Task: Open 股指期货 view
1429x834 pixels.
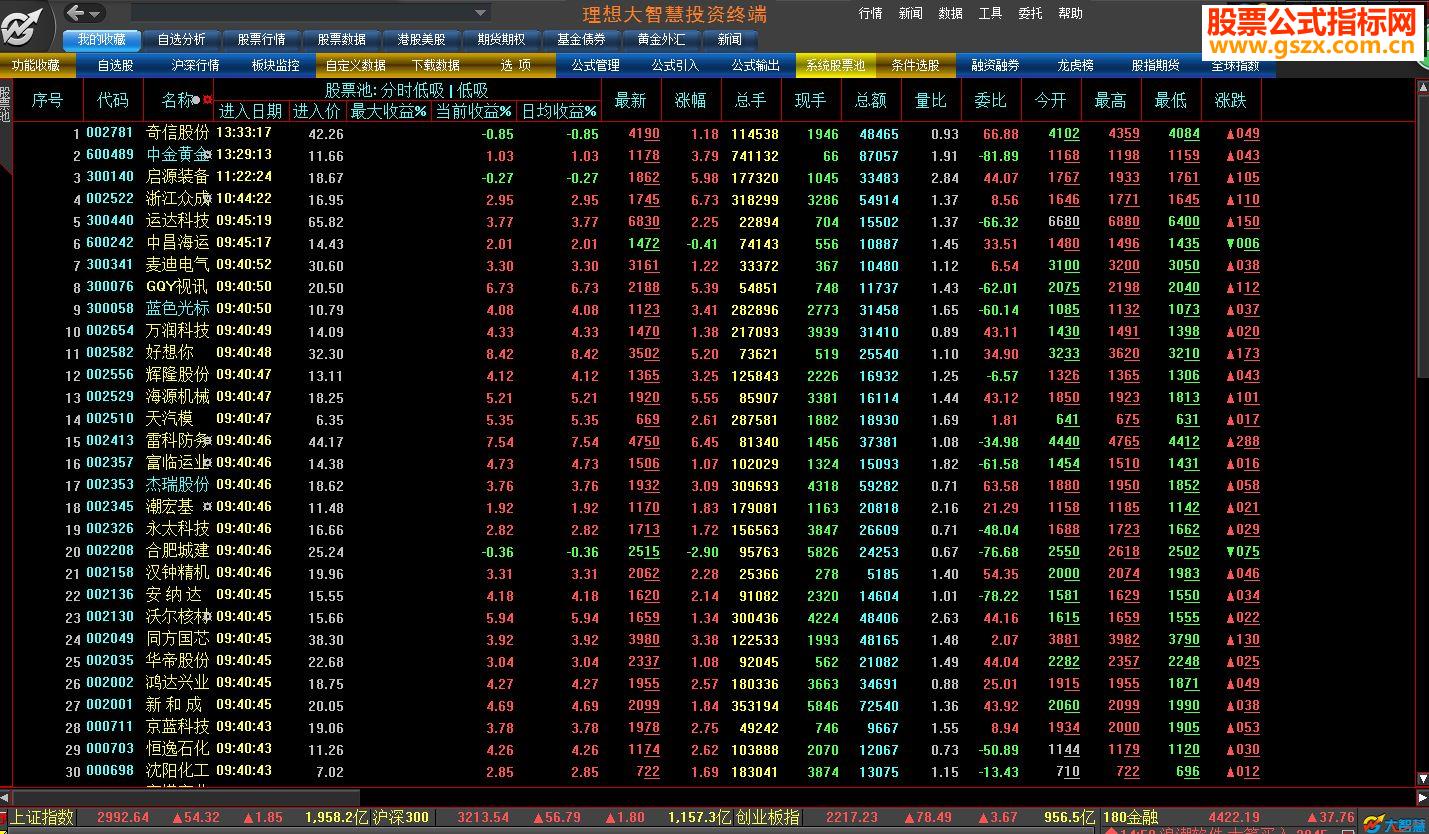Action: (x=1156, y=65)
